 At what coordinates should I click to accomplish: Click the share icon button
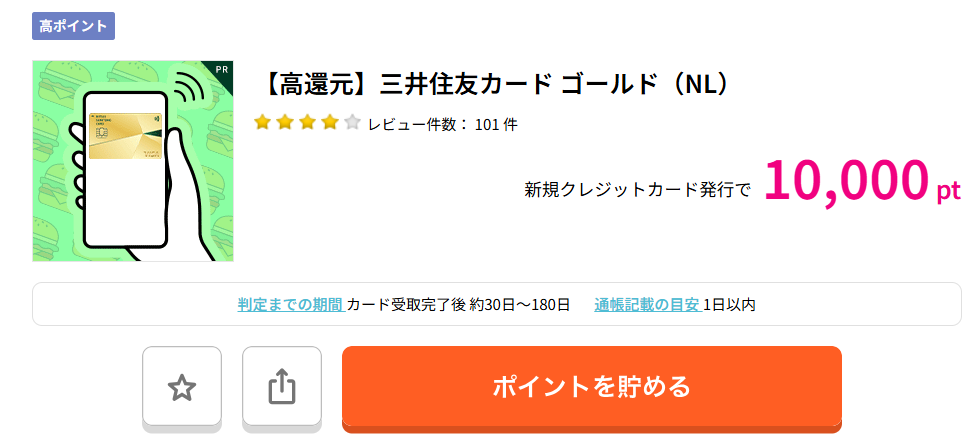click(x=282, y=386)
